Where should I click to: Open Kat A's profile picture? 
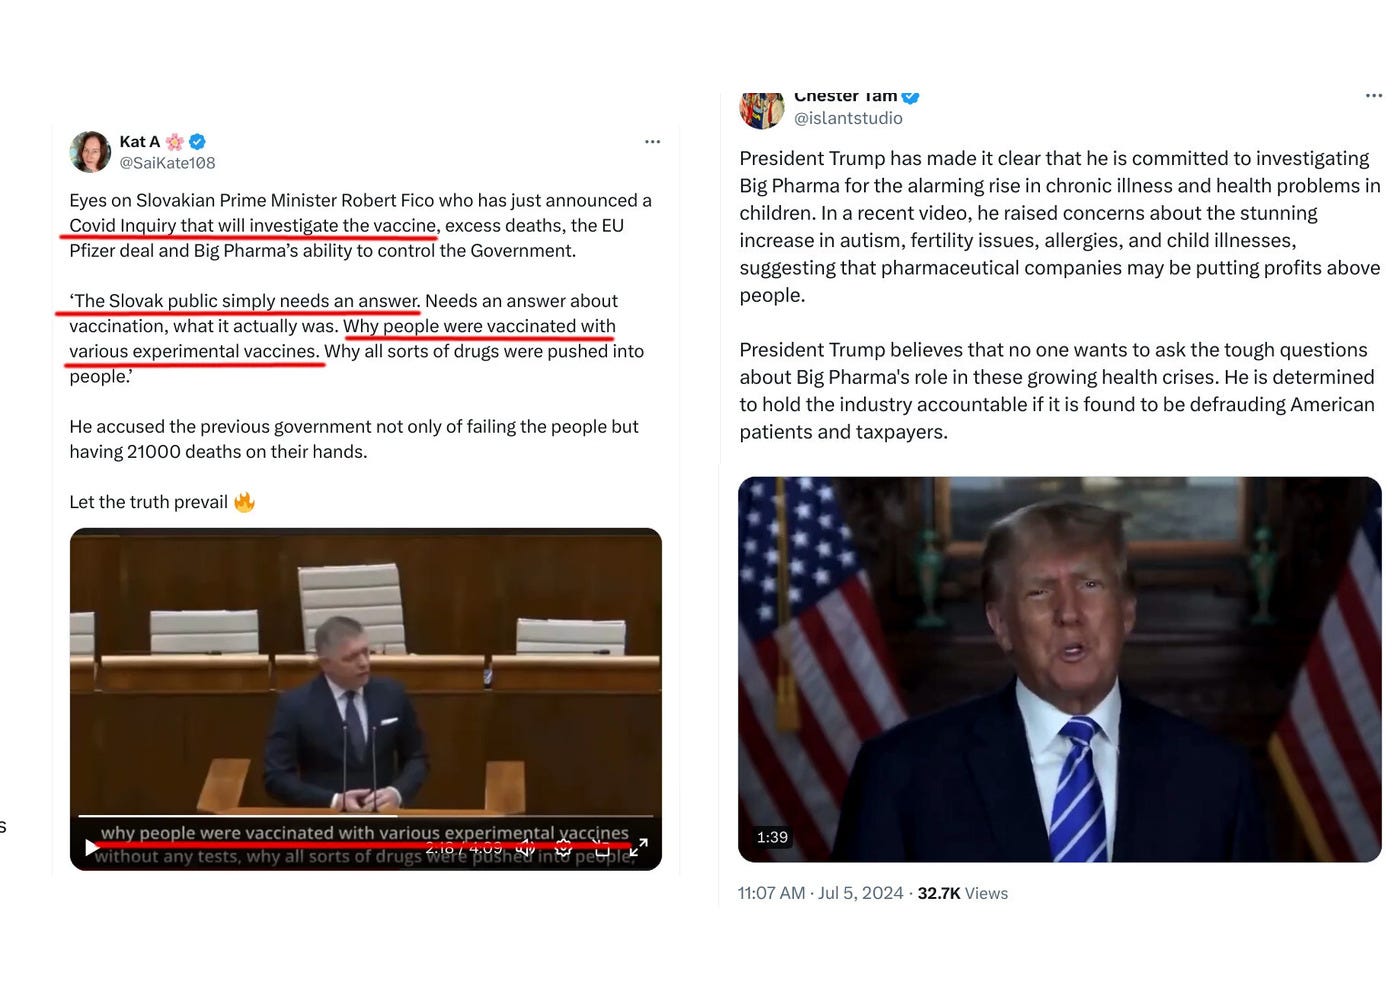coord(90,151)
